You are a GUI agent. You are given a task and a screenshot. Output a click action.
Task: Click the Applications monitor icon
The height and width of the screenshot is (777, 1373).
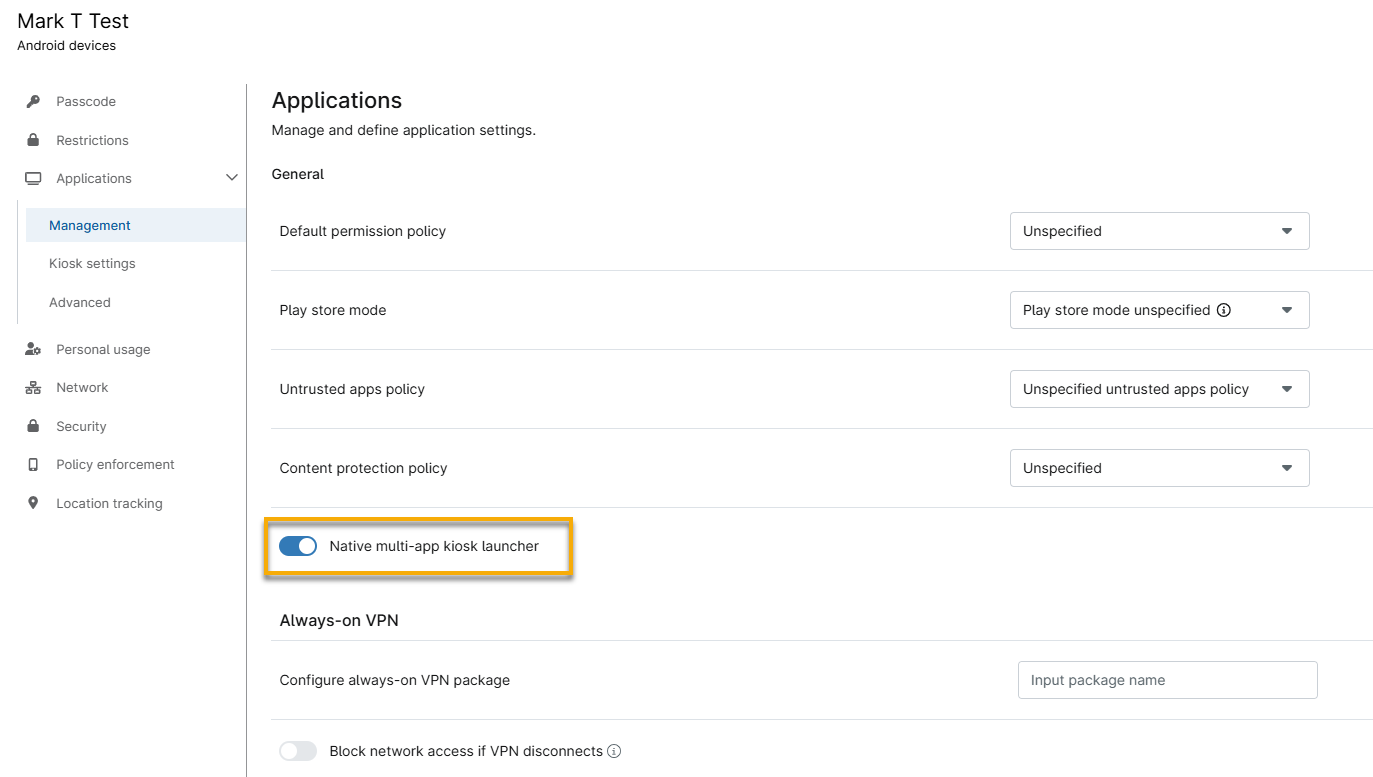click(x=33, y=179)
